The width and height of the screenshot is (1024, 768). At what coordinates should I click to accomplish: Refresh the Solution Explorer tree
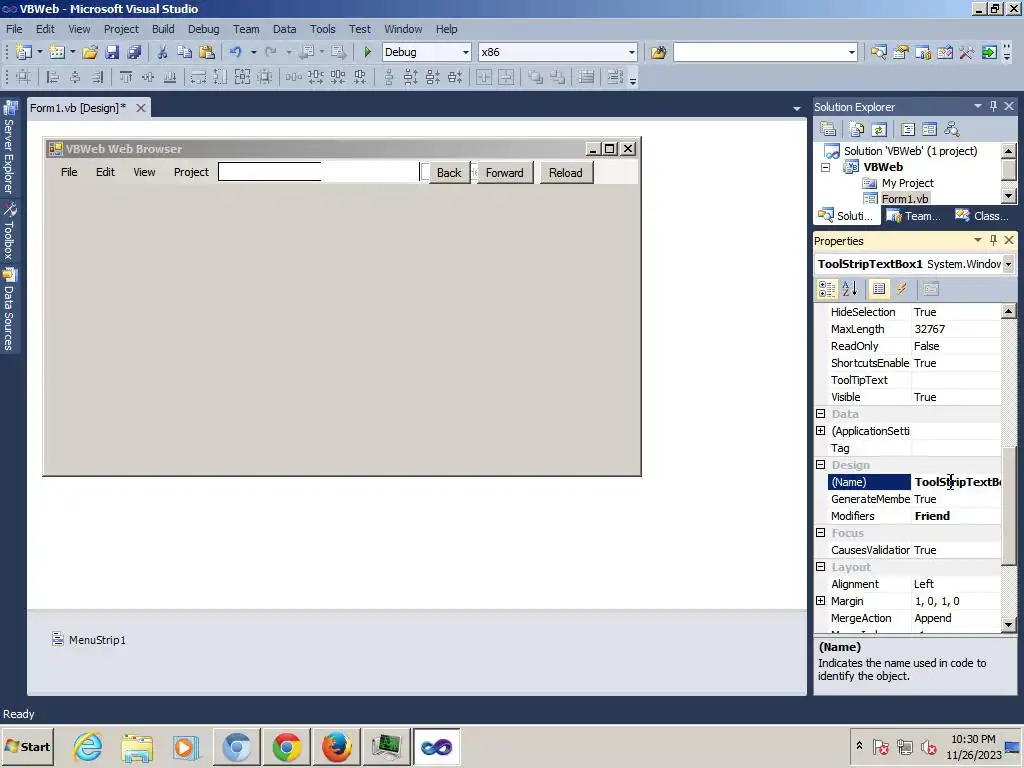[879, 129]
